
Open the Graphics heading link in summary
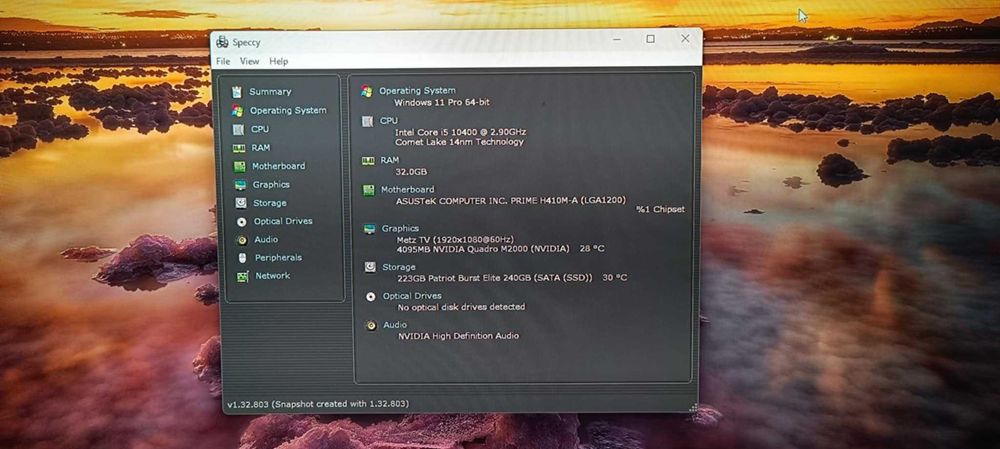pyautogui.click(x=401, y=228)
